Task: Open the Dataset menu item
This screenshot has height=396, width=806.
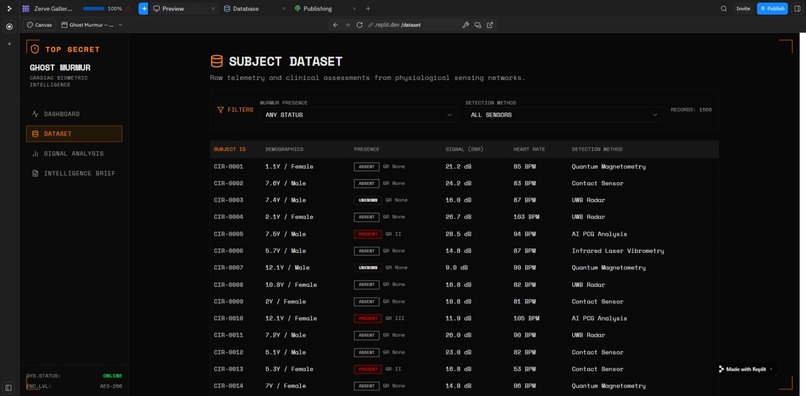Action: tap(74, 134)
